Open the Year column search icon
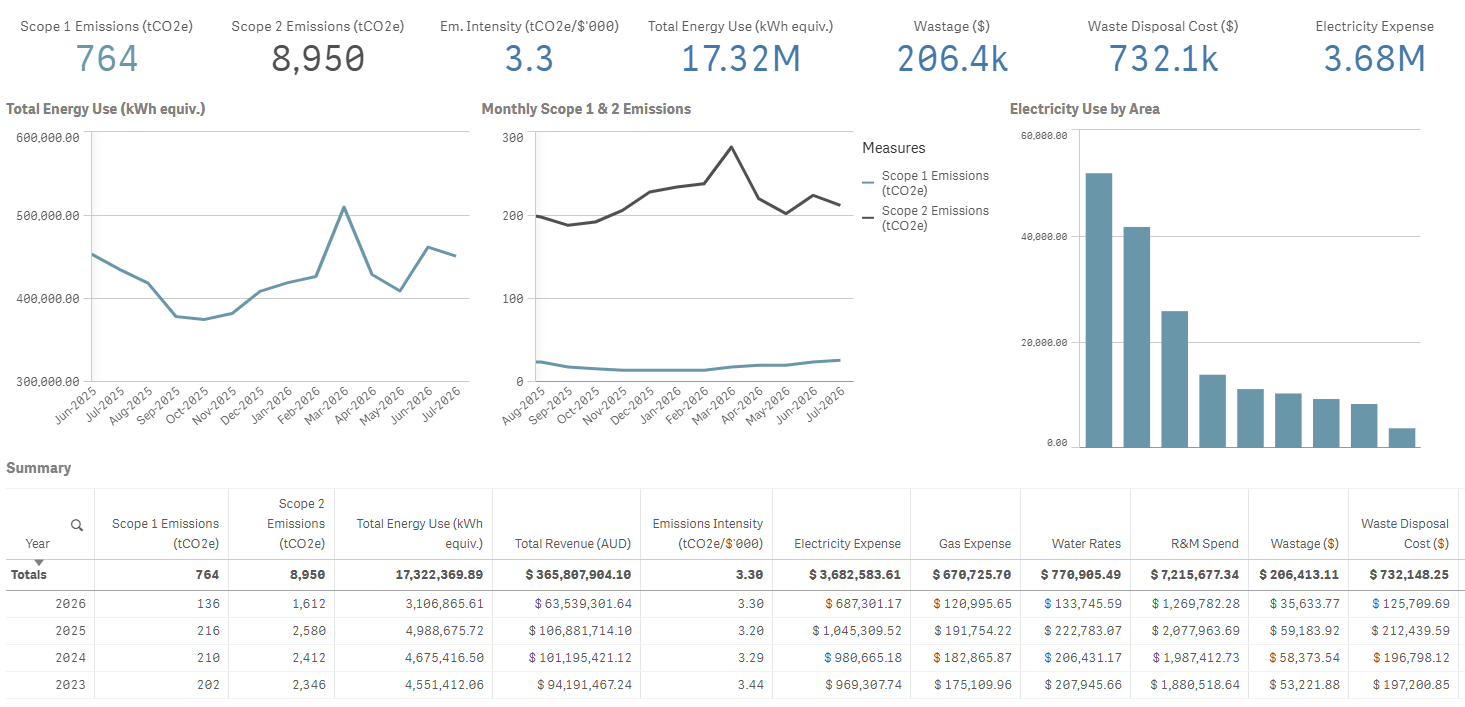1465x707 pixels. pos(77,525)
